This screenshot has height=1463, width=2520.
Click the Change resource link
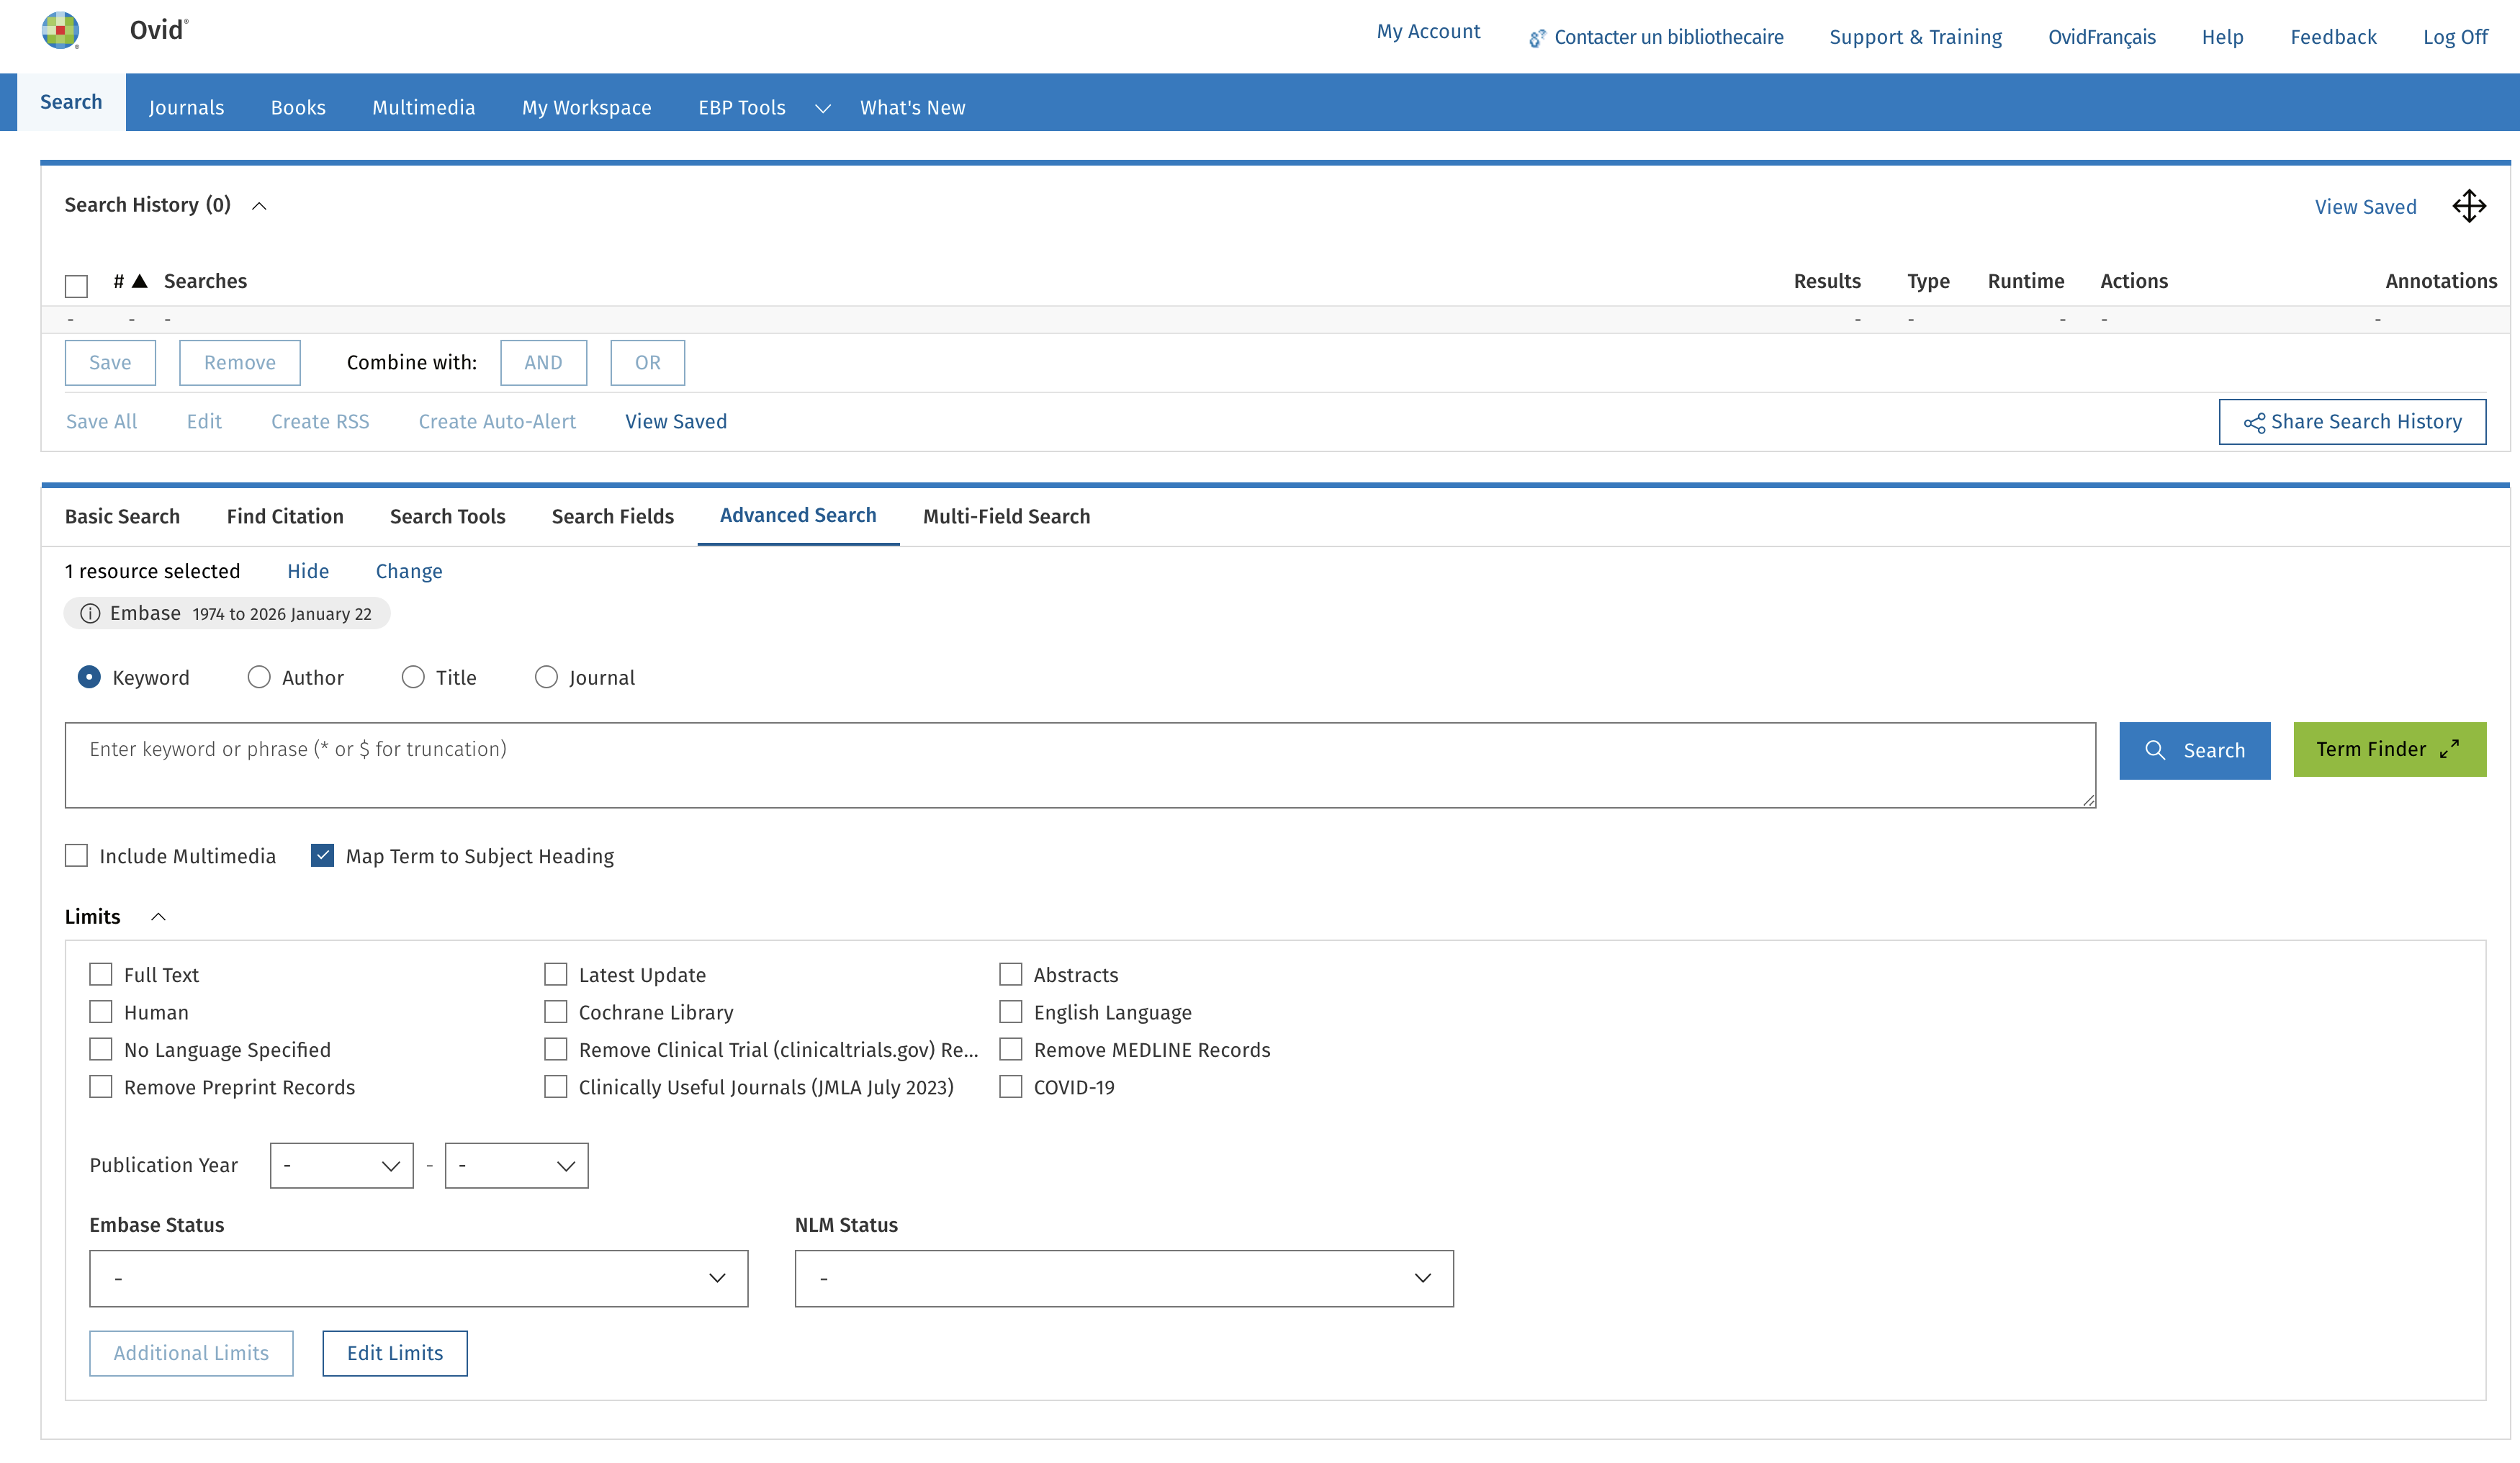408,571
